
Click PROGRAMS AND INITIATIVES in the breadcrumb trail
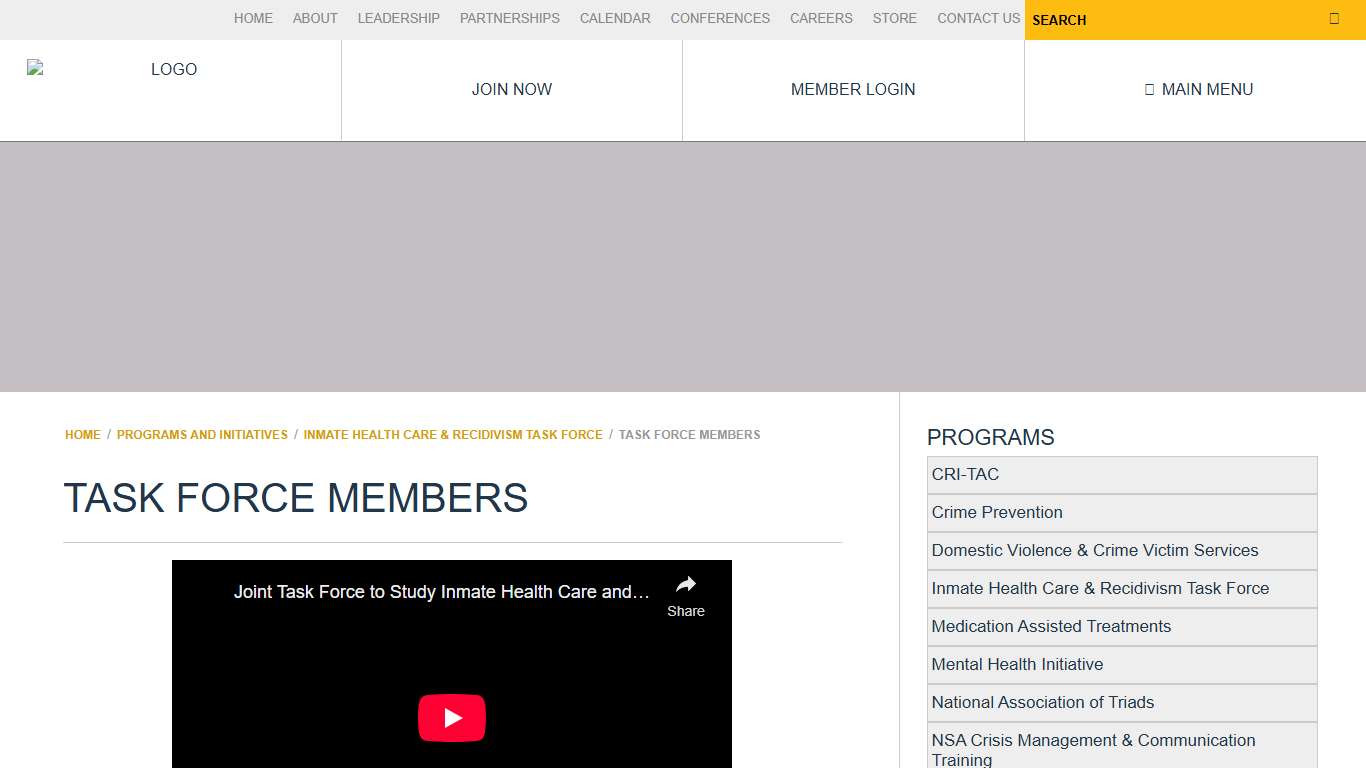pyautogui.click(x=202, y=434)
